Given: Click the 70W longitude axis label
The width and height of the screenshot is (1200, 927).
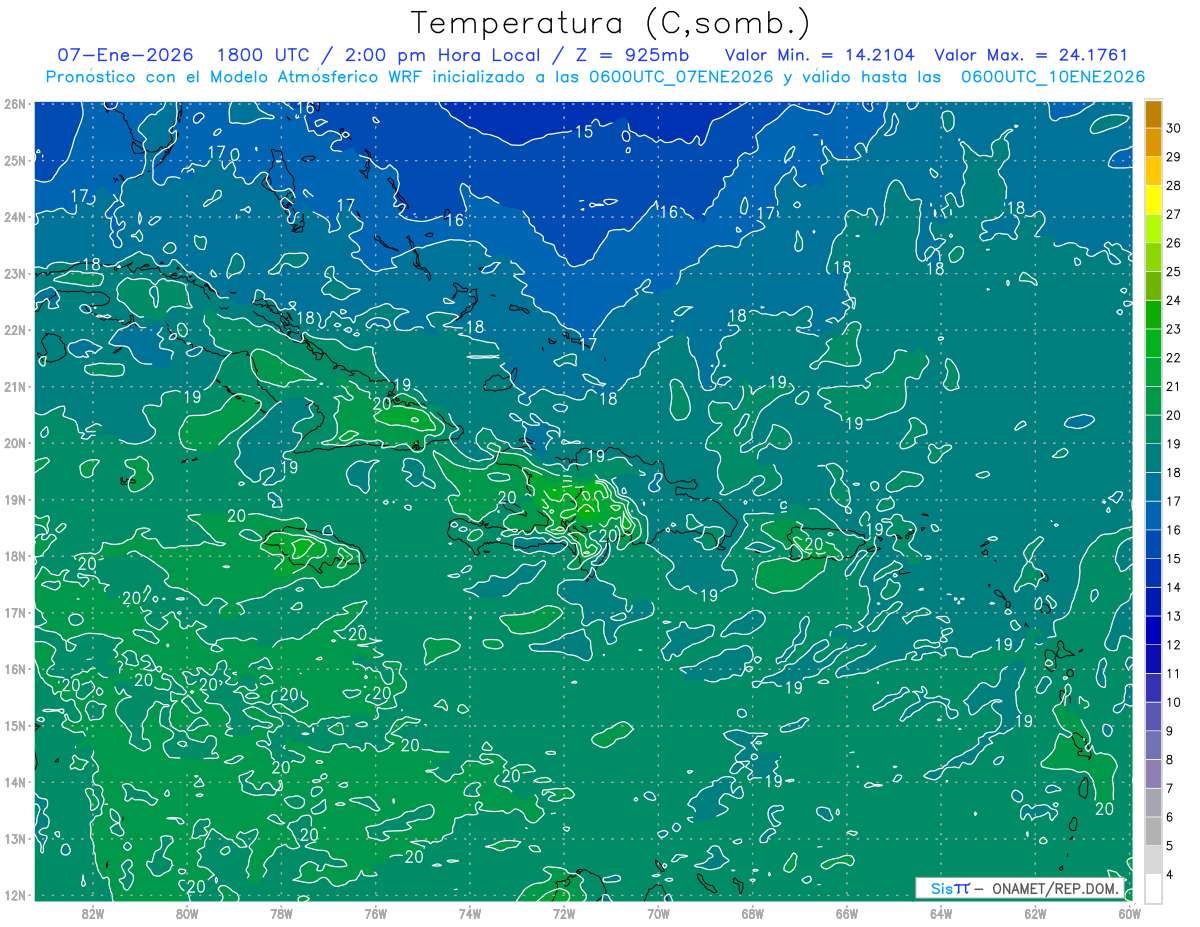Looking at the screenshot, I should tap(658, 913).
